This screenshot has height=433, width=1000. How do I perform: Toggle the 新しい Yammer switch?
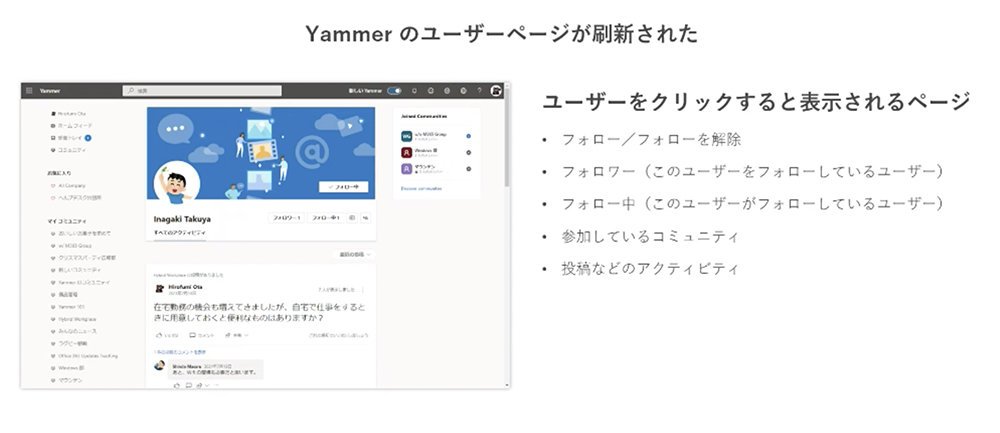395,91
